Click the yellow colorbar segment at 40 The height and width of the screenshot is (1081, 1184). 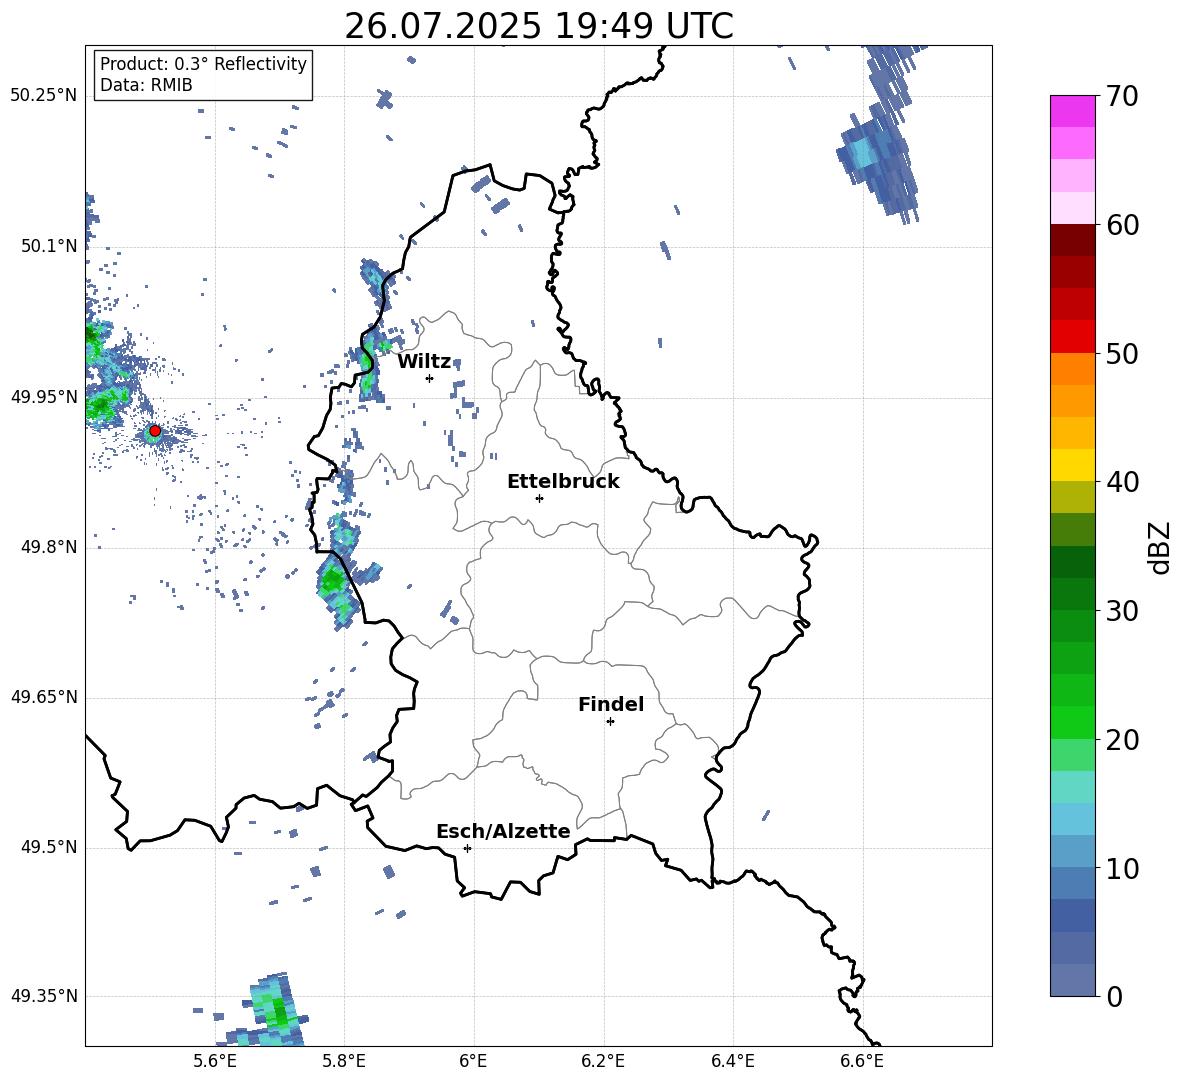[x=1073, y=465]
